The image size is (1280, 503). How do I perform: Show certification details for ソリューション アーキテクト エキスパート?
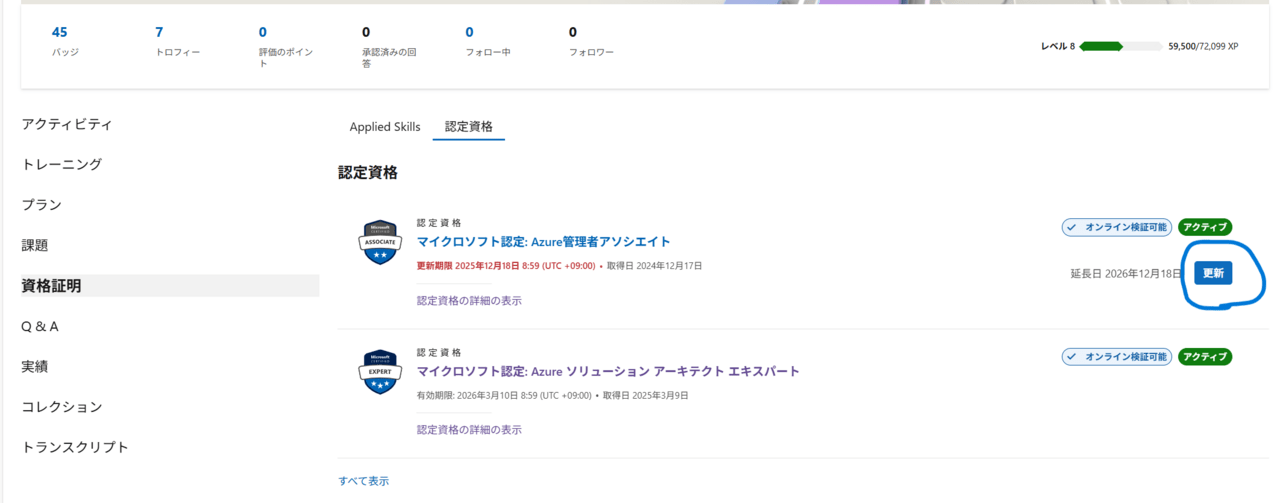[x=469, y=430]
